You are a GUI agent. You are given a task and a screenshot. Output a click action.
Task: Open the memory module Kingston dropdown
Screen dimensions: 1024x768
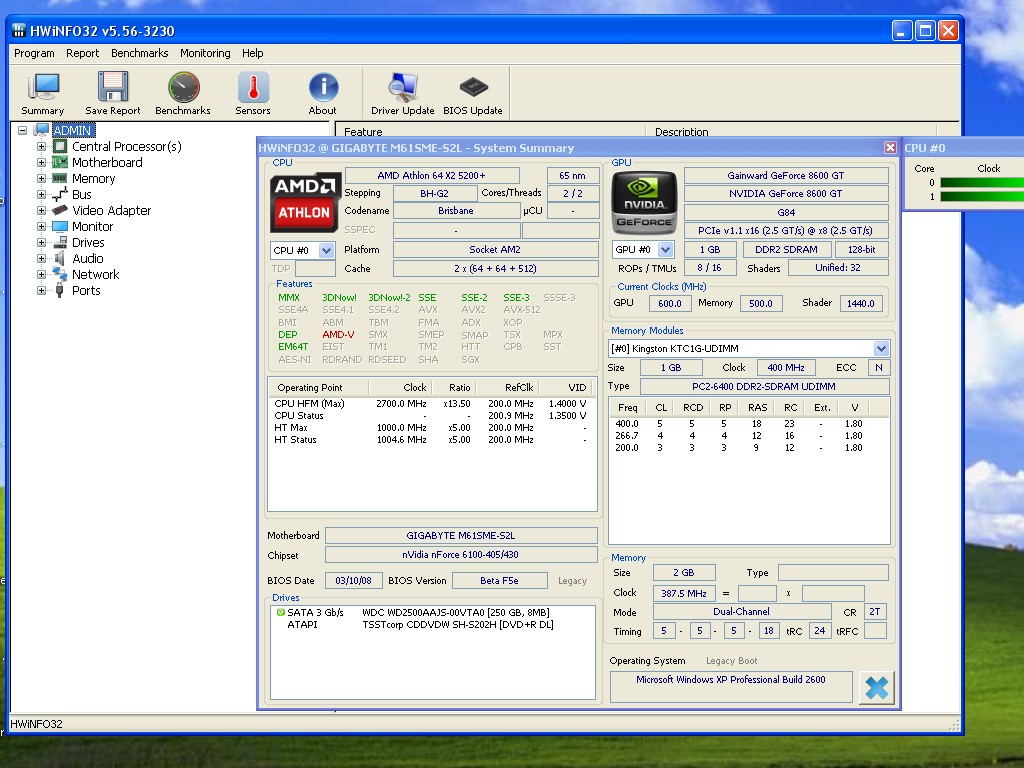881,348
